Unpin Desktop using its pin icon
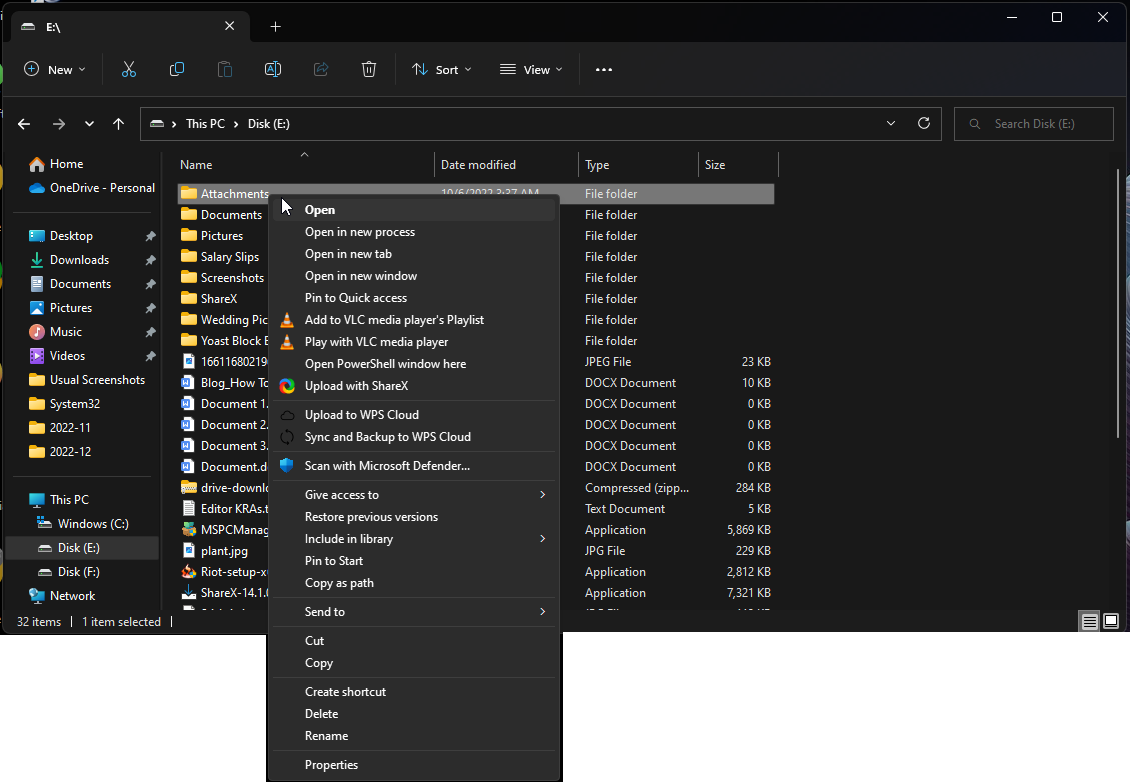This screenshot has width=1132, height=782. pyautogui.click(x=150, y=236)
